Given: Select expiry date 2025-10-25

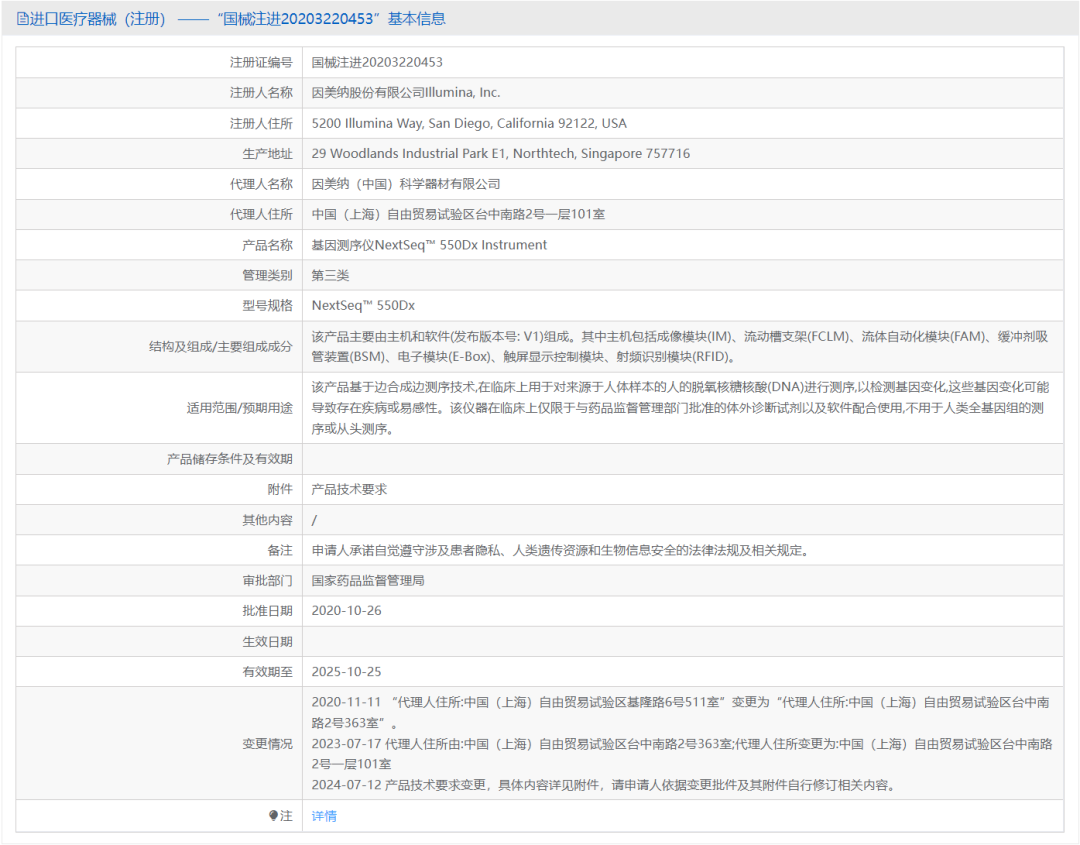Looking at the screenshot, I should pos(346,671).
